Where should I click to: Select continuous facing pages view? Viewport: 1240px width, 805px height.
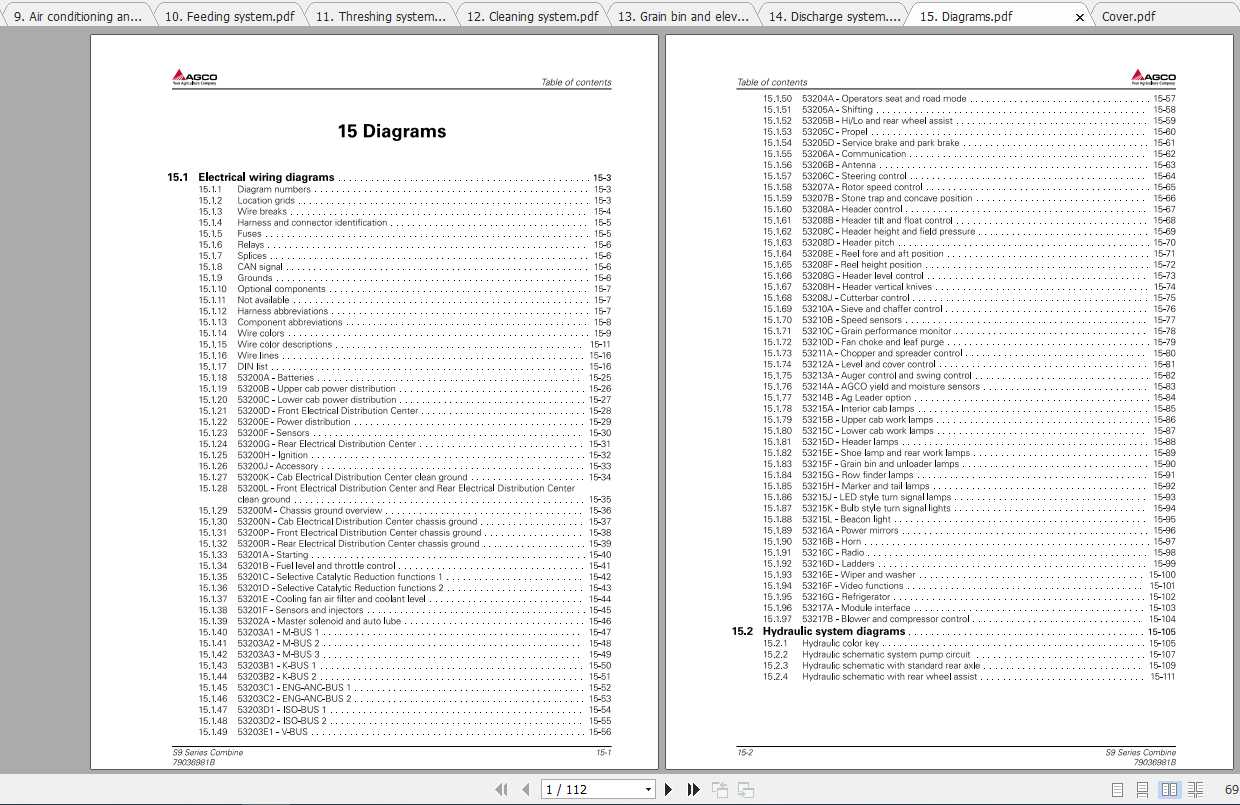tap(1195, 789)
